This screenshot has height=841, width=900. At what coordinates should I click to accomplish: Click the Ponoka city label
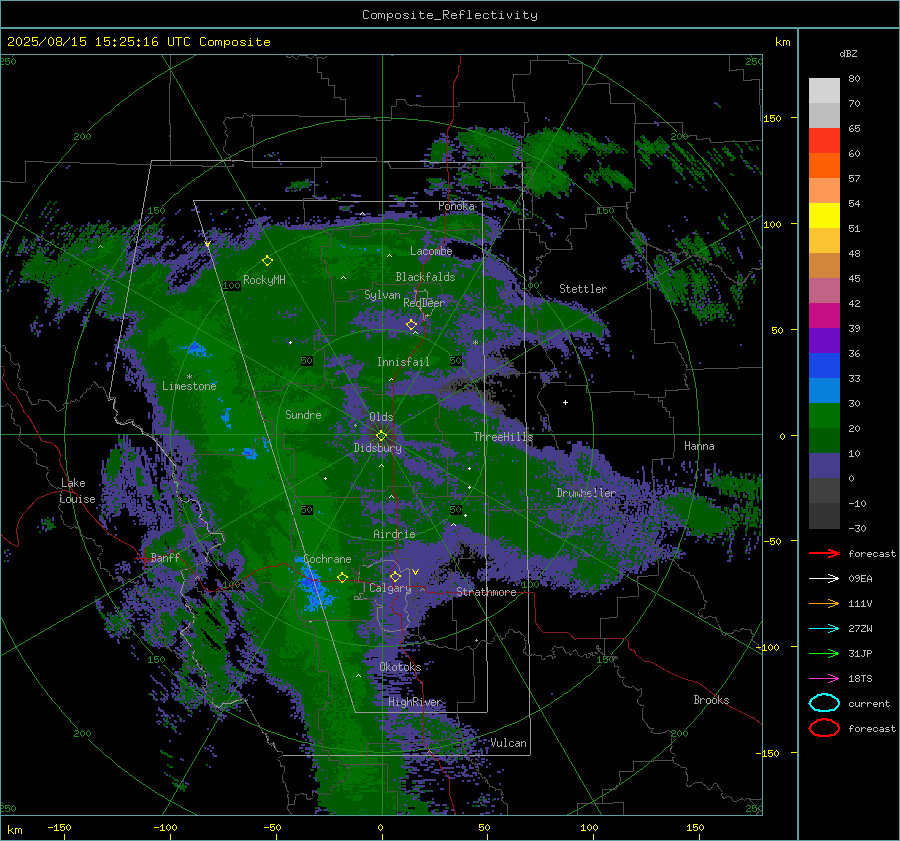pyautogui.click(x=456, y=206)
